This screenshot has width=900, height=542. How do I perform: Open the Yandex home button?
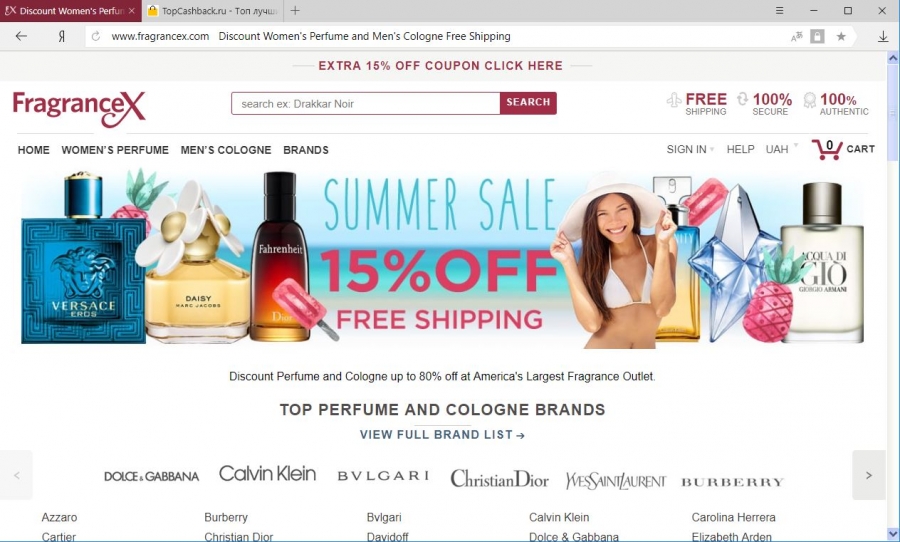tap(61, 36)
